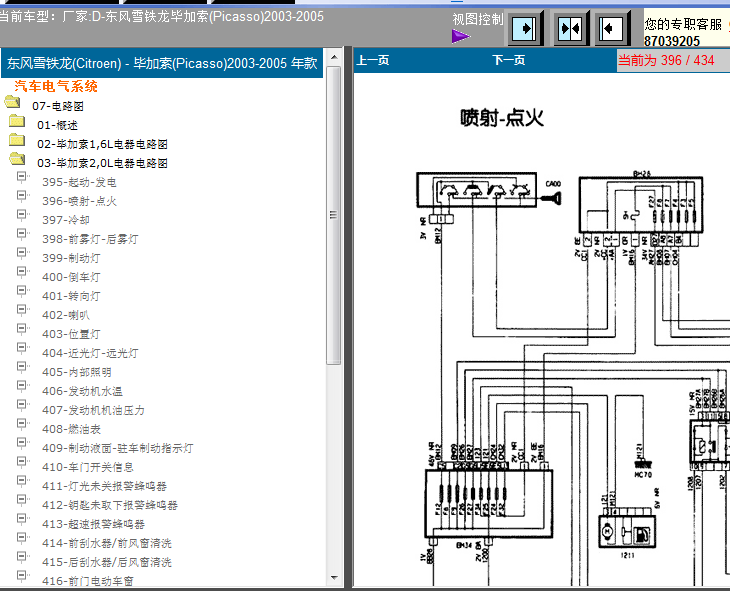Click the page icon beside 404-近光灯-远光灯
Viewport: 730px width, 591px height.
[23, 349]
